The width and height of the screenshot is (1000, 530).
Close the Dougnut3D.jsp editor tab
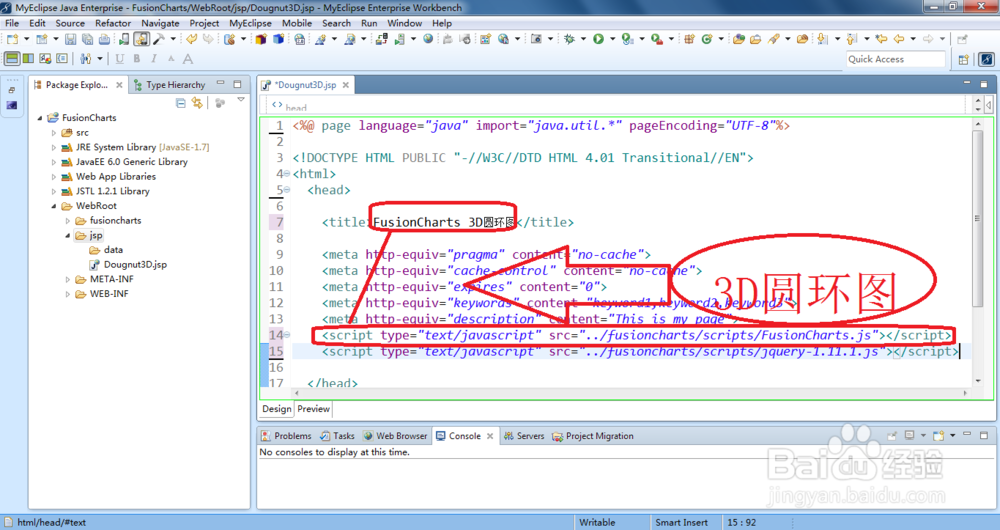[x=346, y=85]
